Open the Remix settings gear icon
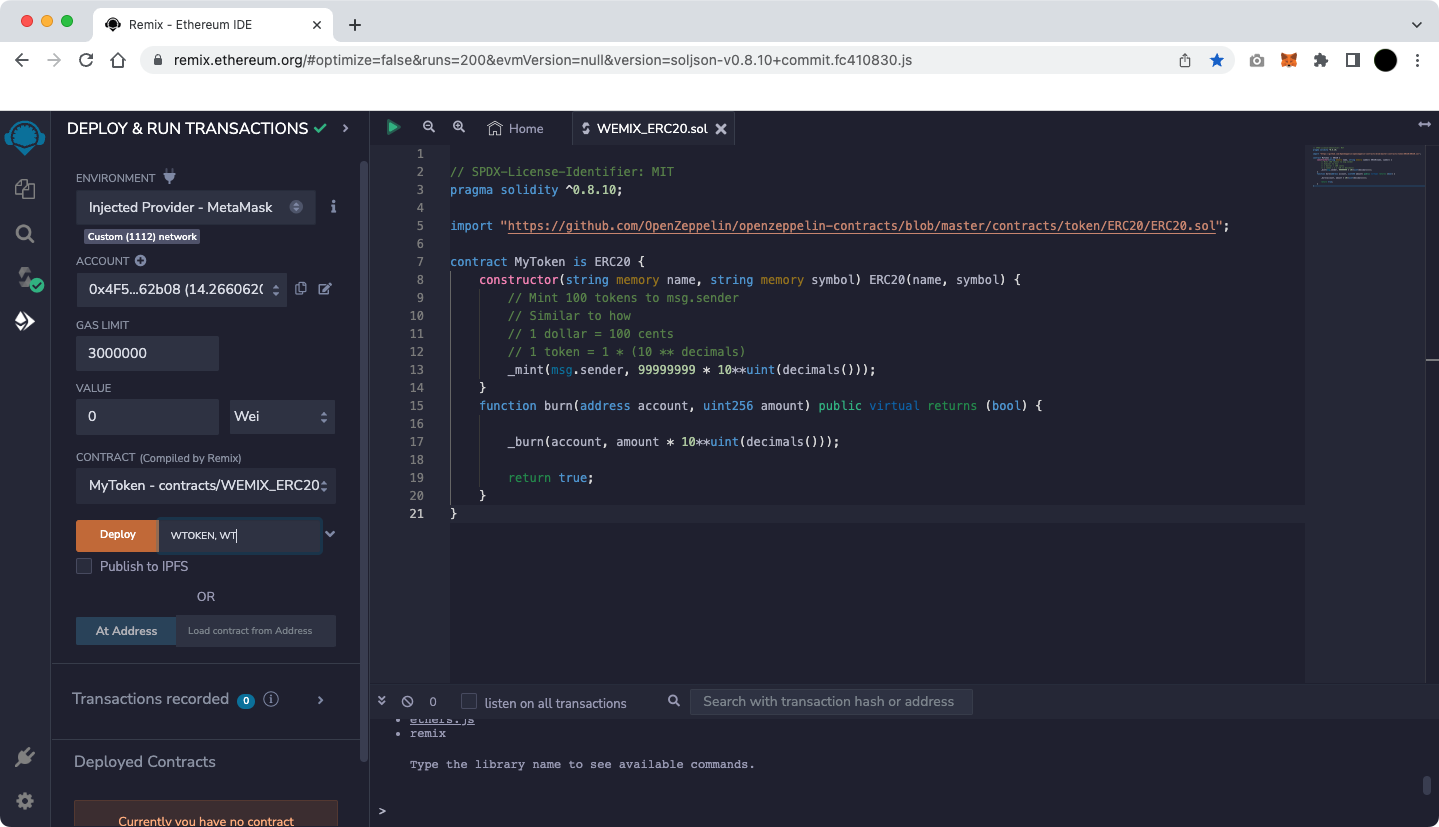Screen dimensions: 1439x827 [x=25, y=801]
